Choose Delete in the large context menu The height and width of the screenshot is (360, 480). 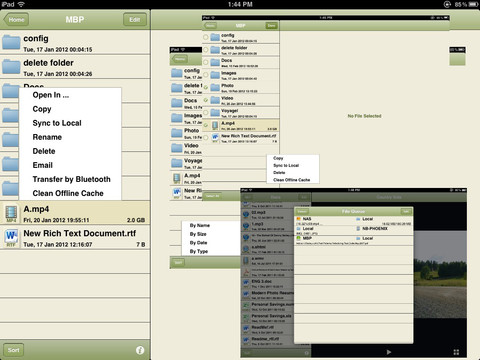pyautogui.click(x=44, y=151)
